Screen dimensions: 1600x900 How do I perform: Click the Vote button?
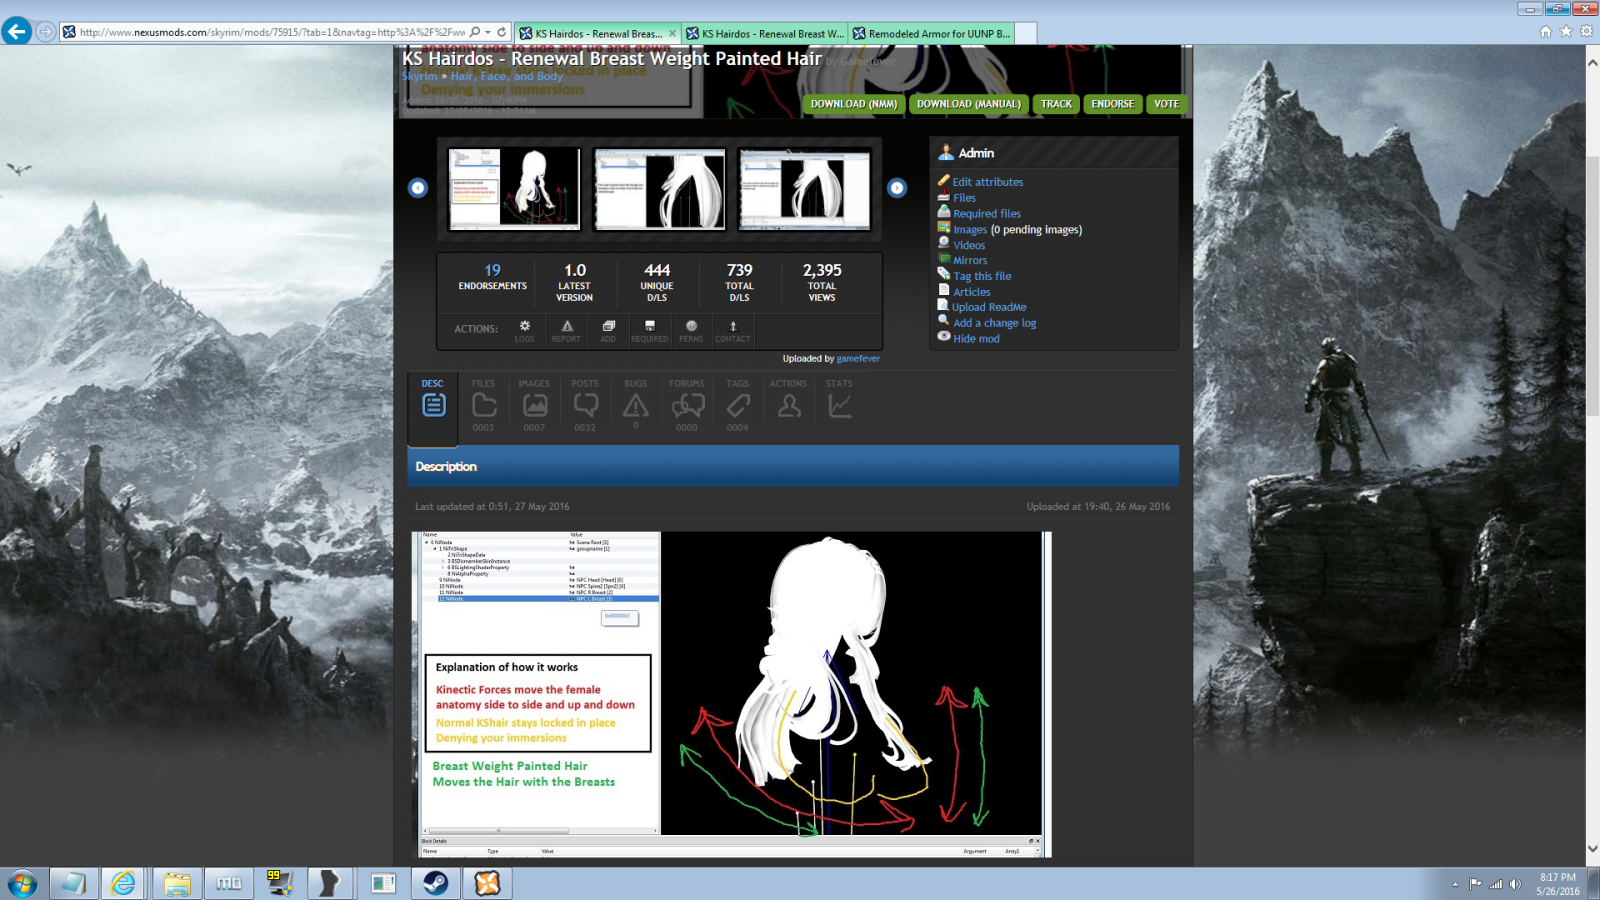click(1166, 104)
